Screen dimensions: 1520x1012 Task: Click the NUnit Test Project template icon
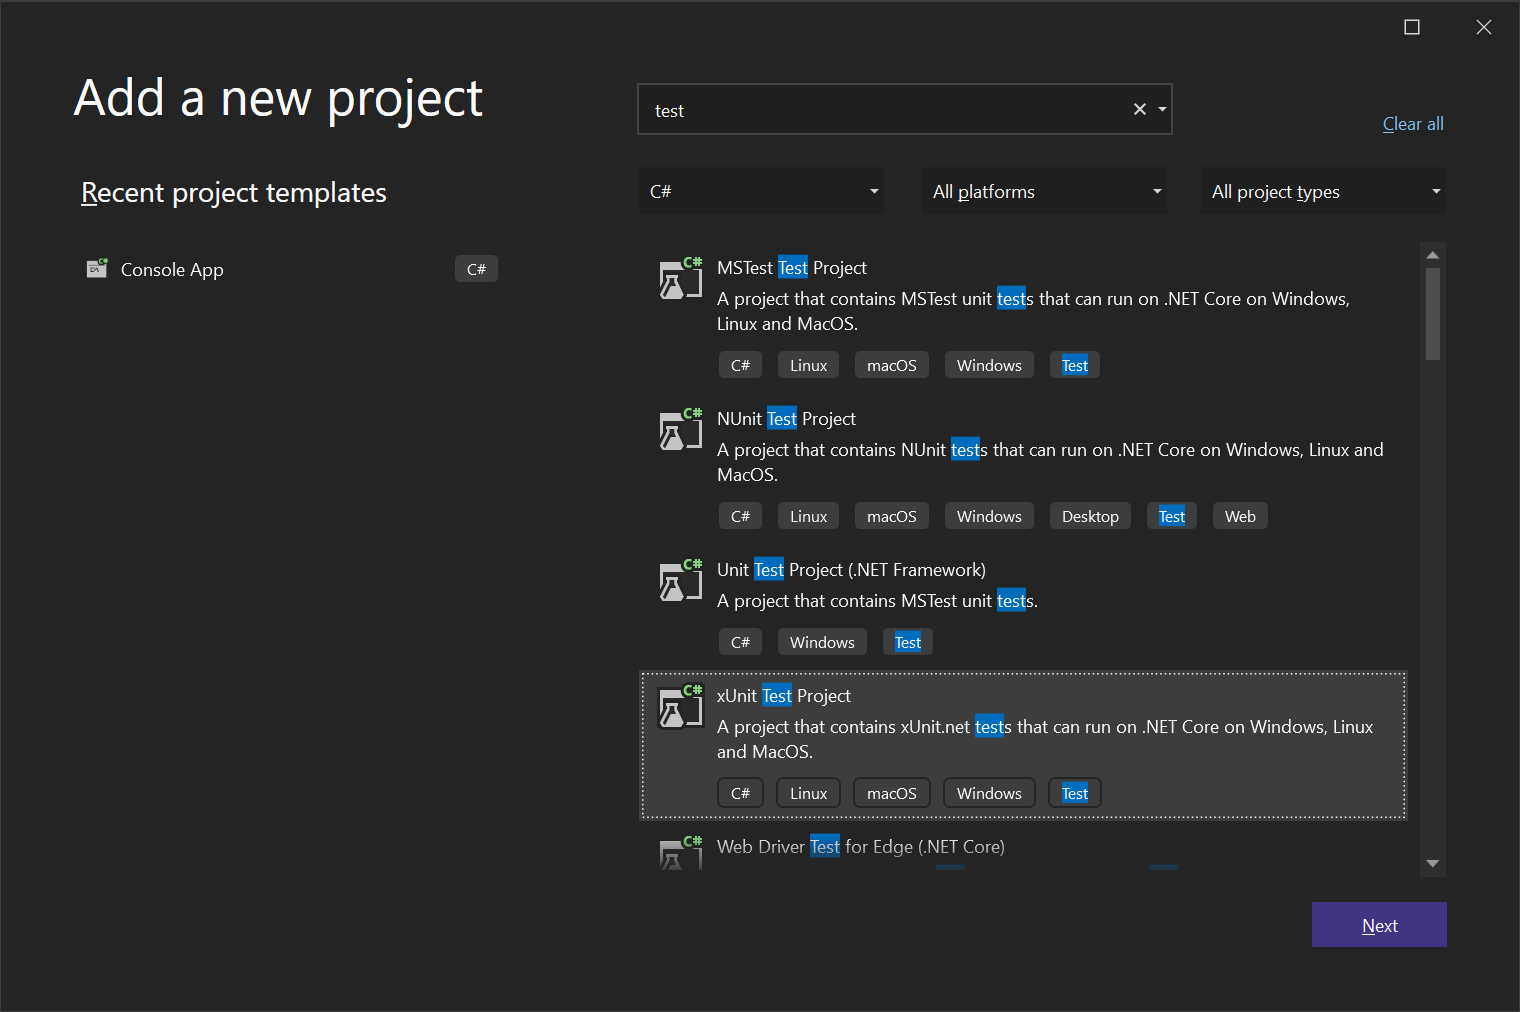pyautogui.click(x=681, y=429)
